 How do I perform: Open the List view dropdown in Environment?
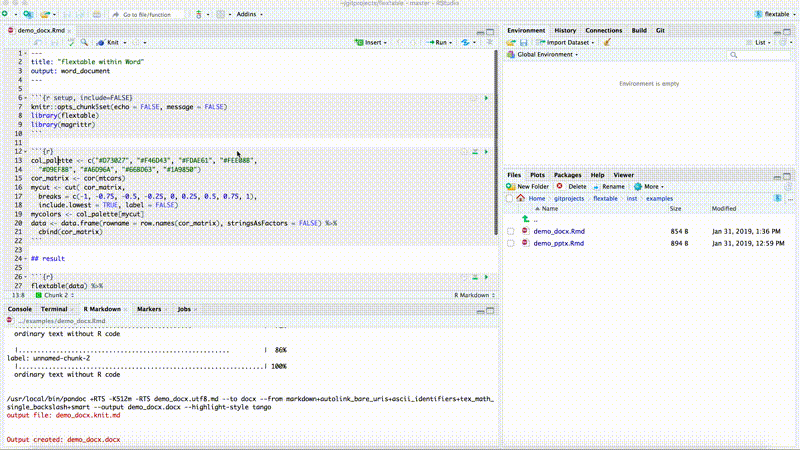759,42
